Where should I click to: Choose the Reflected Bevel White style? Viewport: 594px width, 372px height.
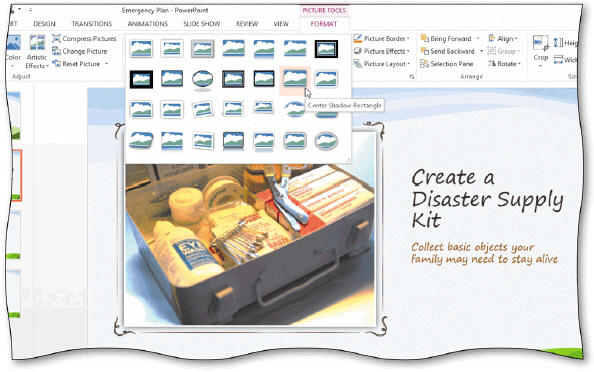264,140
